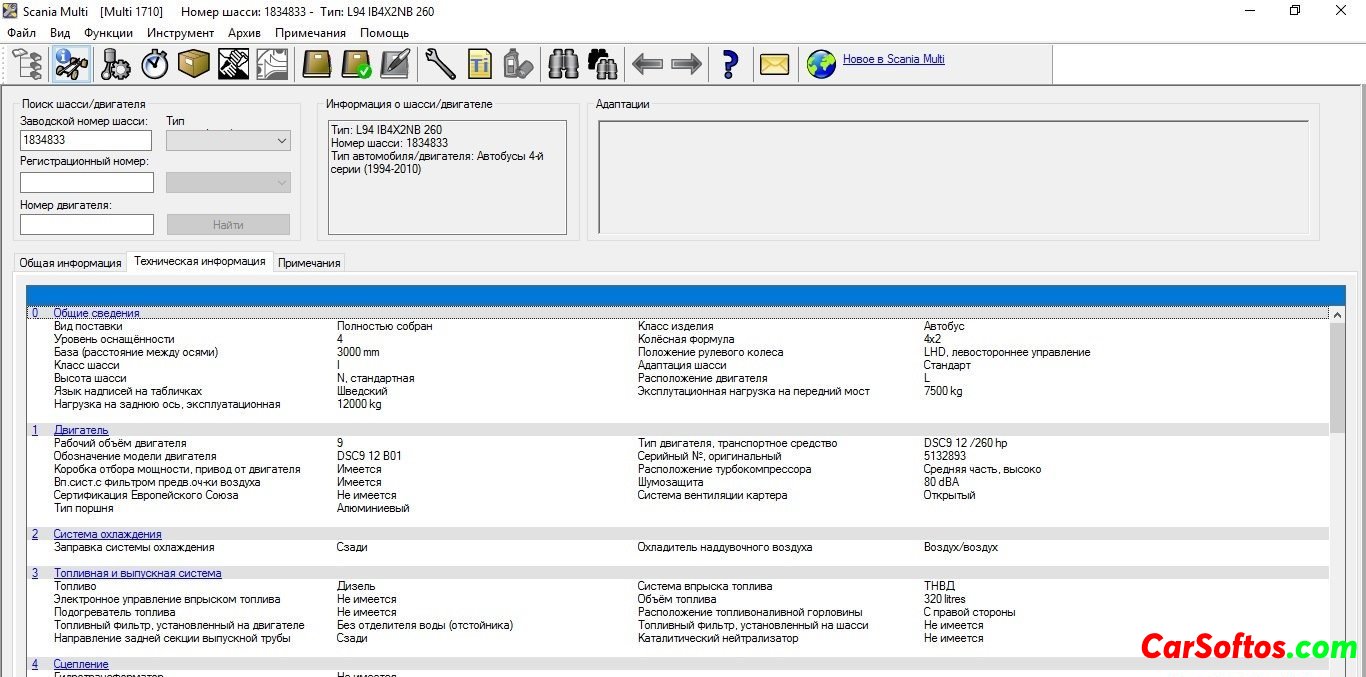This screenshot has height=677, width=1366.
Task: Click the Двигатель section link
Action: click(81, 430)
